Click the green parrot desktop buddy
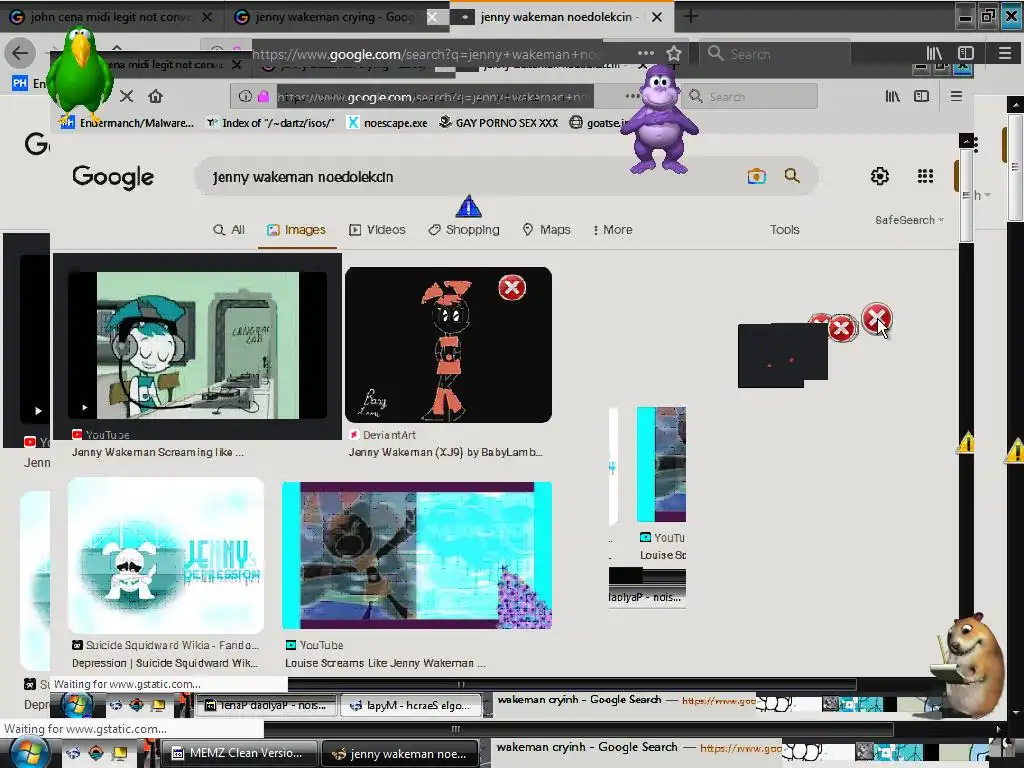This screenshot has width=1024, height=768. 79,75
